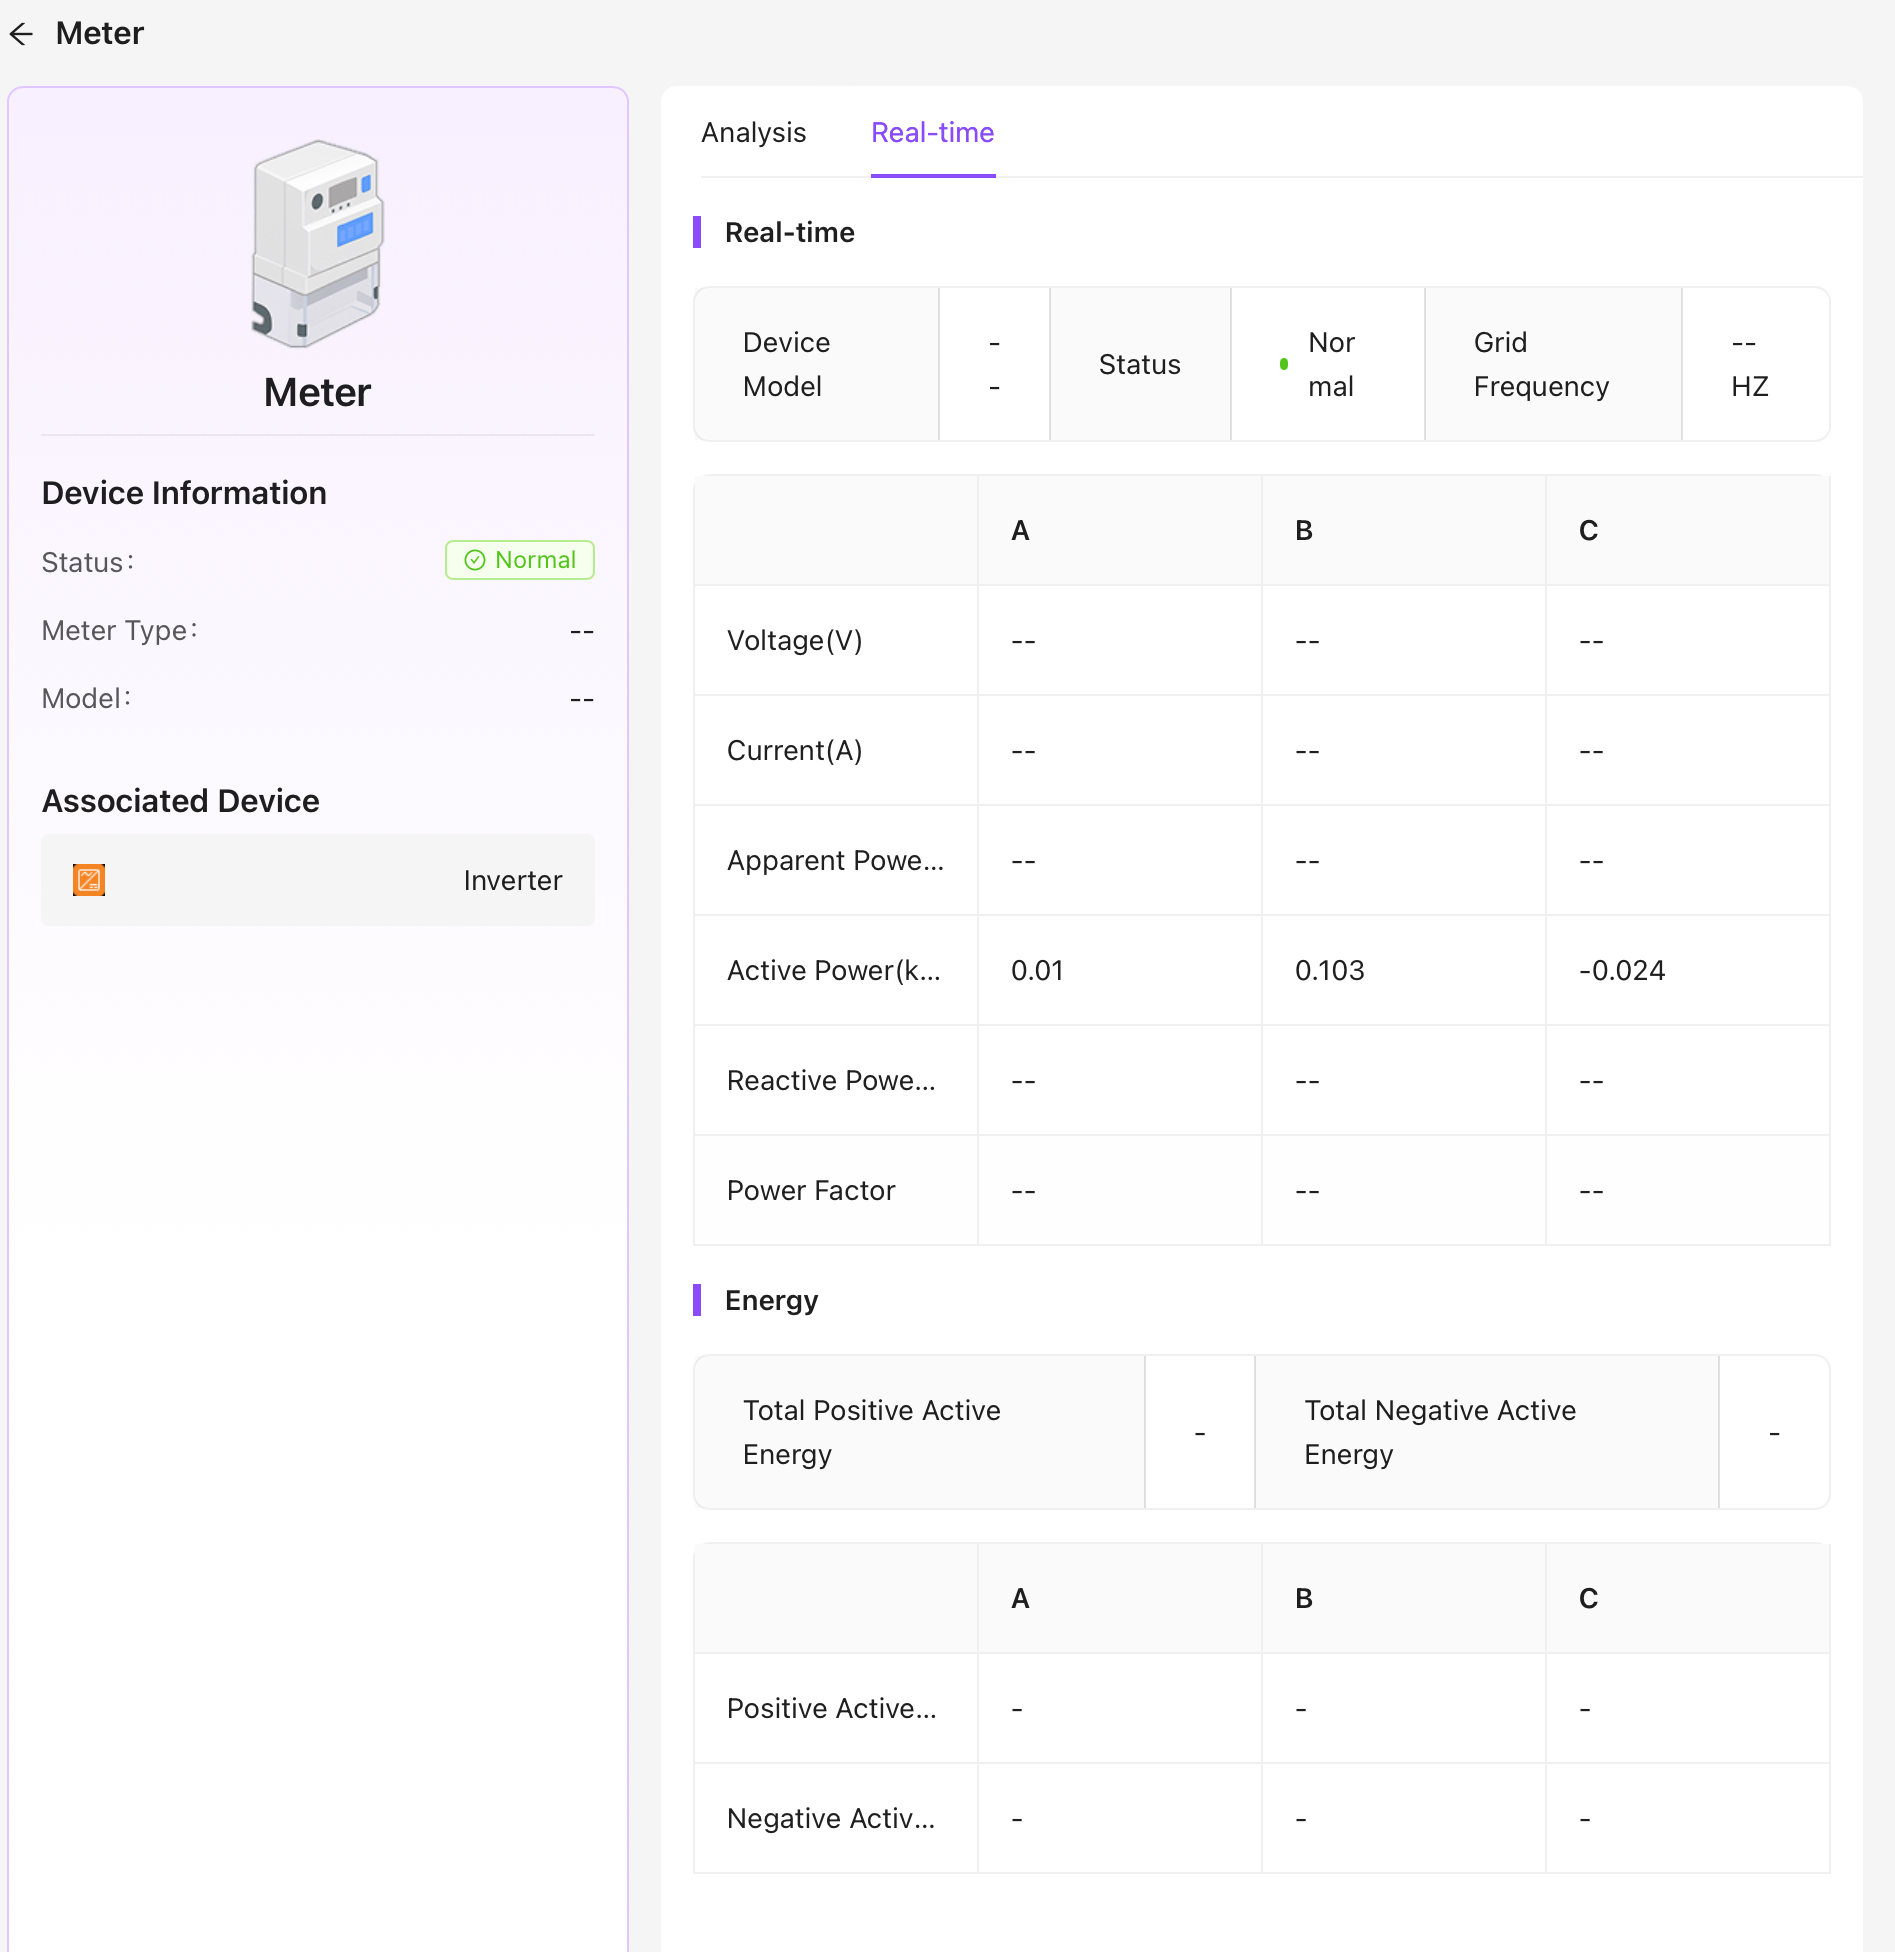Click phase C active power value -0.024
The image size is (1895, 1952).
click(x=1621, y=970)
